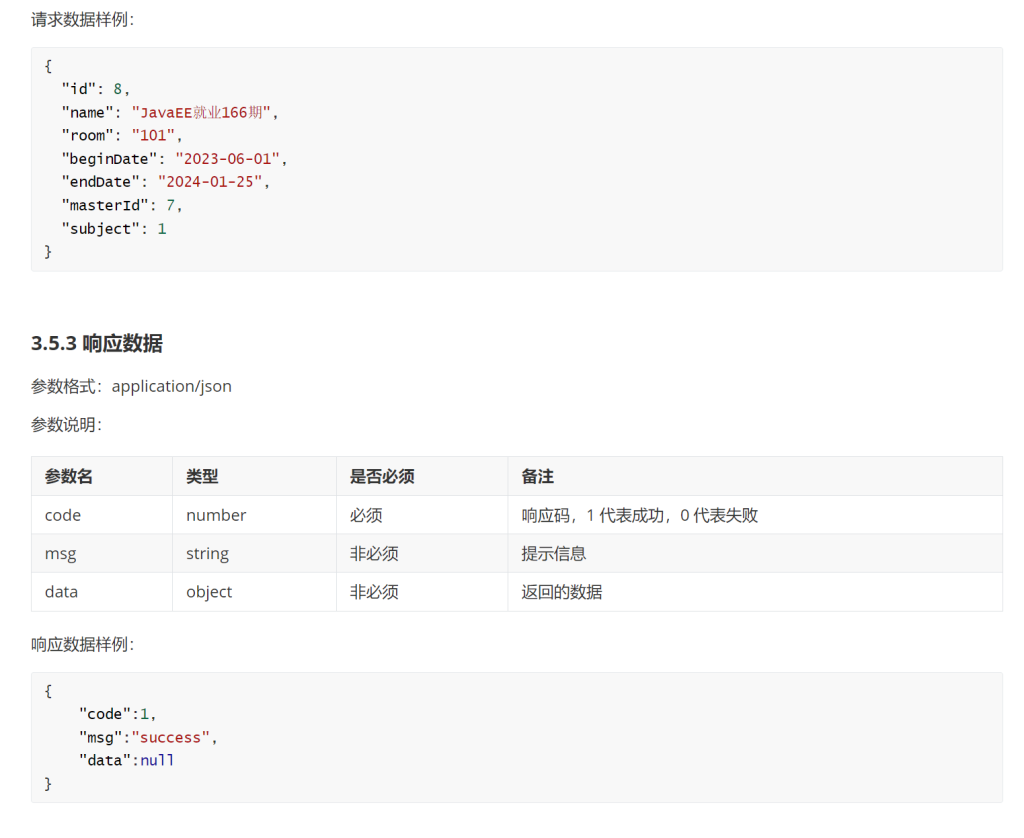Click the "参数名" table column header

pos(69,477)
